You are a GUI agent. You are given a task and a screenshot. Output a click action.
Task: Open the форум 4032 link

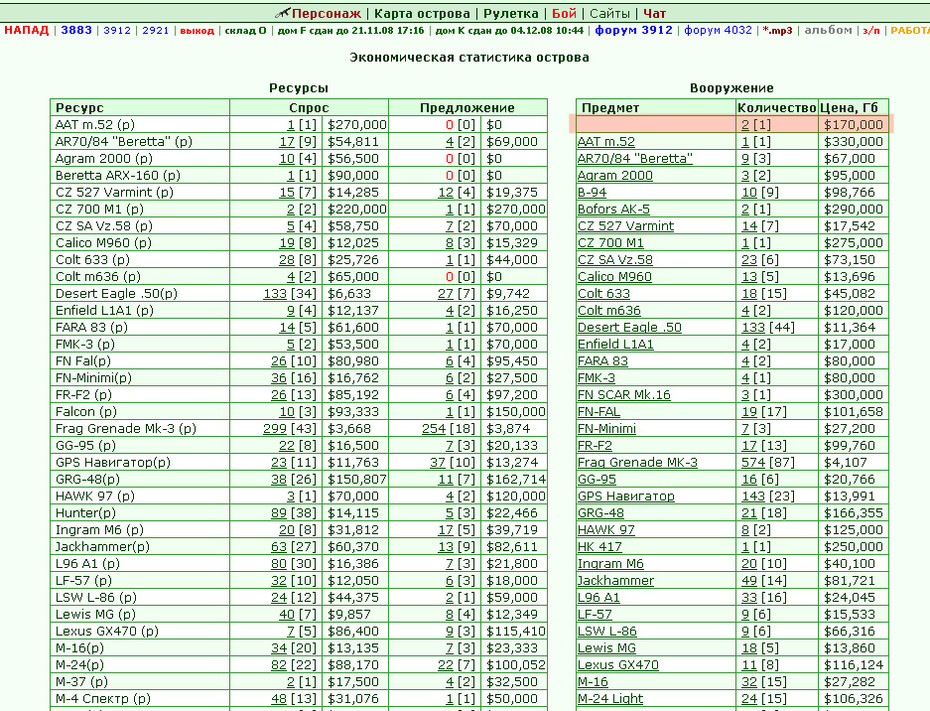click(718, 30)
